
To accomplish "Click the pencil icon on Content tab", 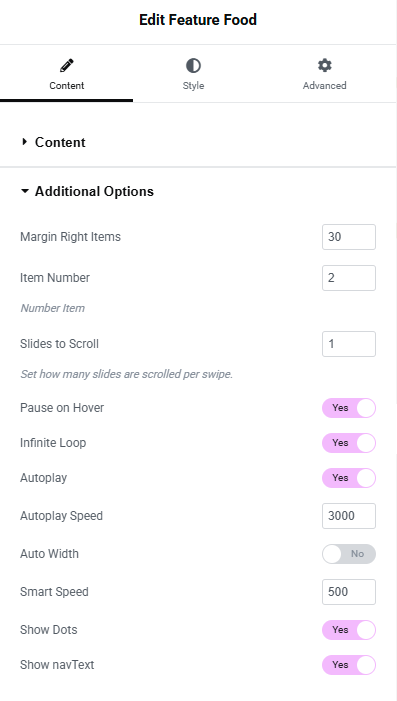I will click(67, 66).
